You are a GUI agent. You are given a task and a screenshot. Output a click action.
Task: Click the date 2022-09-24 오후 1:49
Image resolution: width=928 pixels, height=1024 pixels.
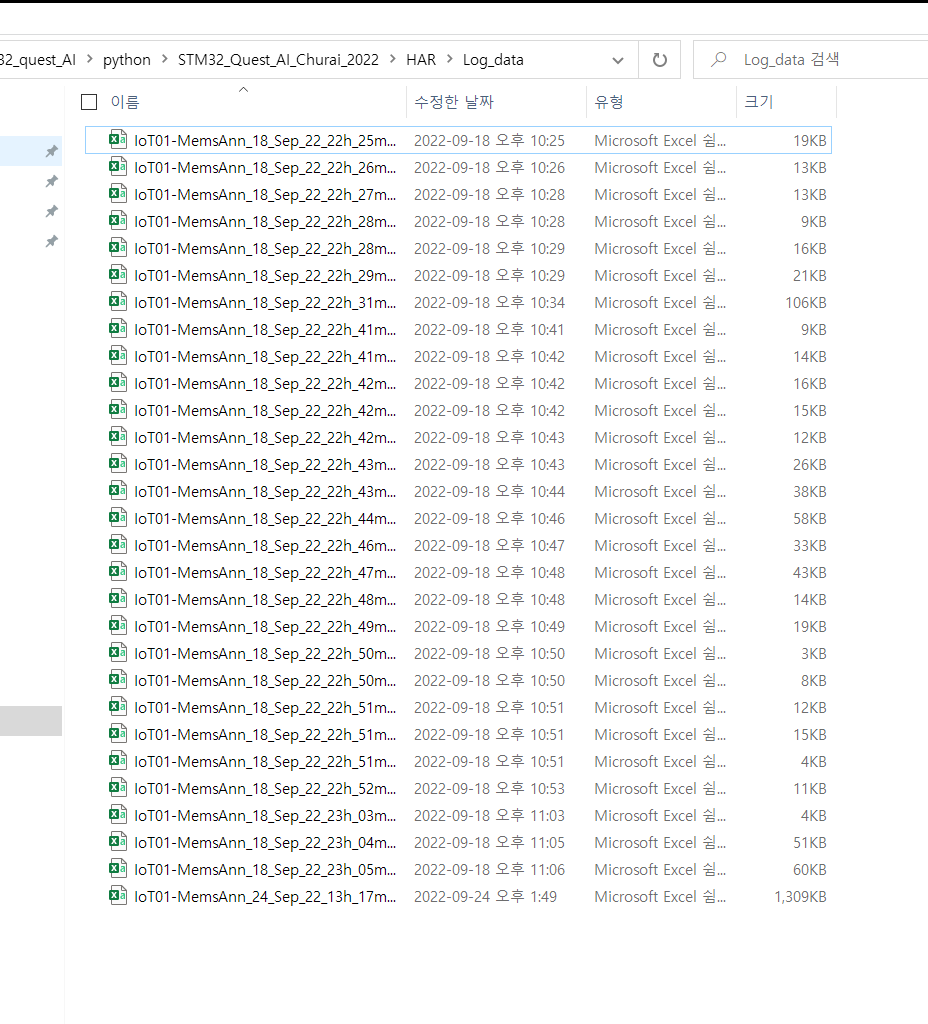(485, 897)
